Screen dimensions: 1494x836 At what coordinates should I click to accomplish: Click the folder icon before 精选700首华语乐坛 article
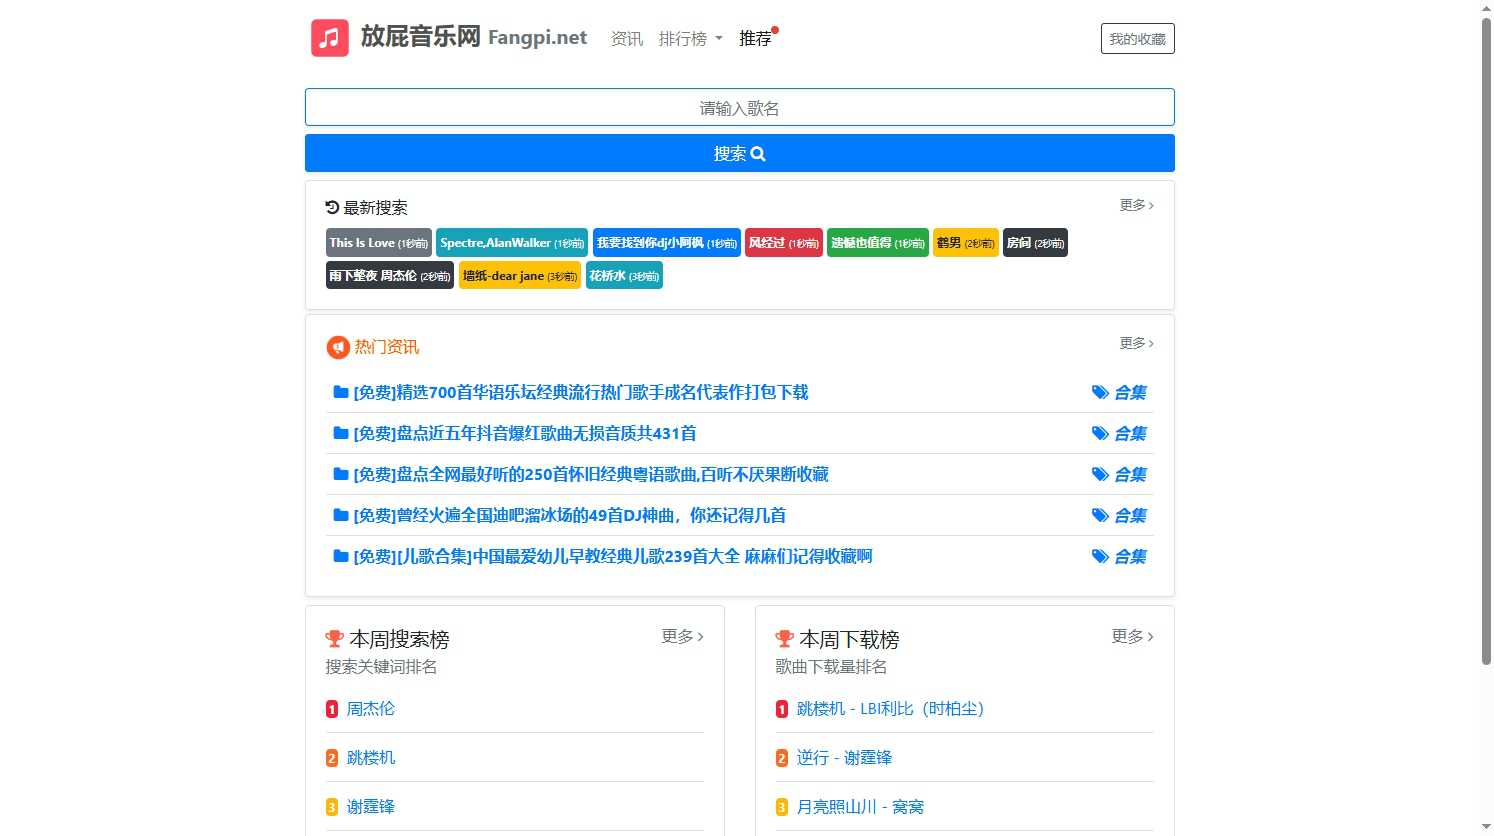[340, 392]
